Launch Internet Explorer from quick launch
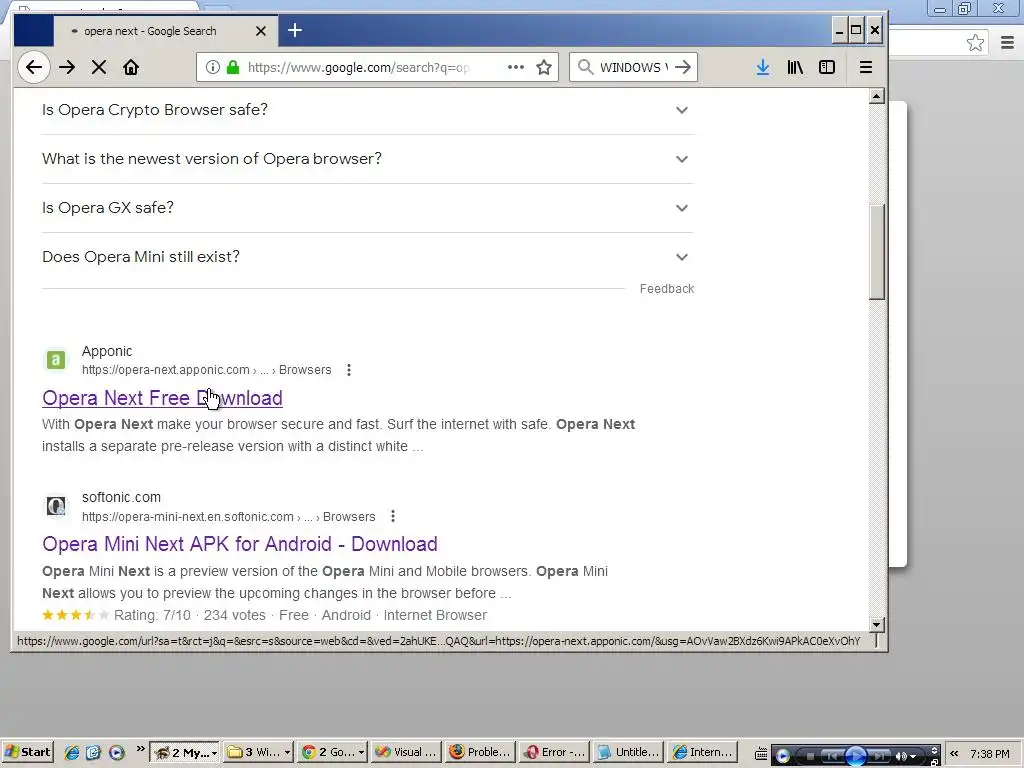The image size is (1024, 768). point(72,752)
